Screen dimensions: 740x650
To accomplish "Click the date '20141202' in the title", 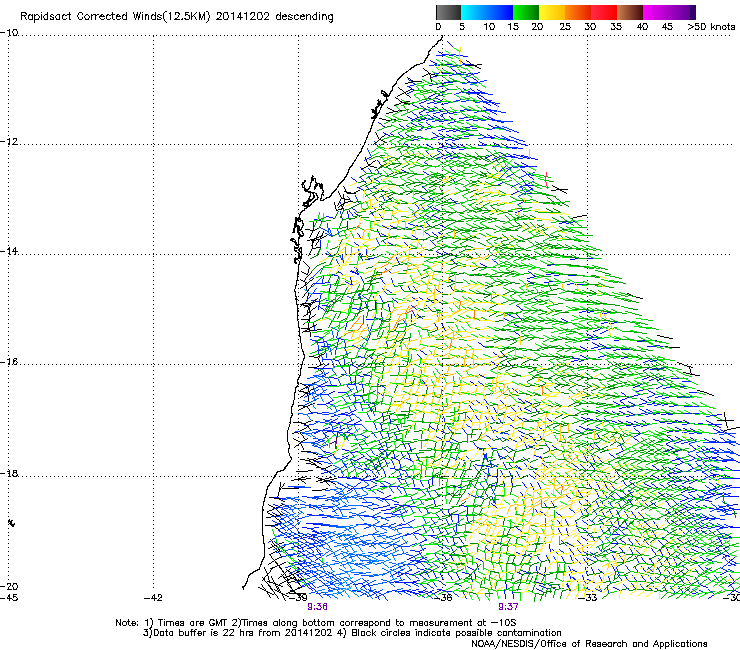I will click(243, 17).
